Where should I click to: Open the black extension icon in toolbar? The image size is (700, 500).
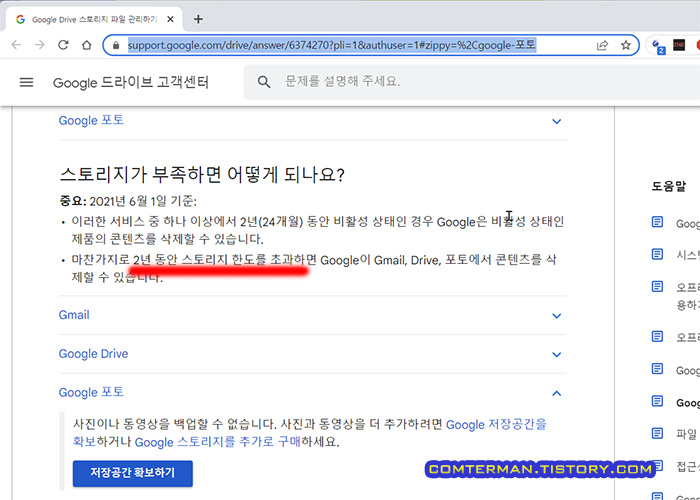pyautogui.click(x=679, y=45)
